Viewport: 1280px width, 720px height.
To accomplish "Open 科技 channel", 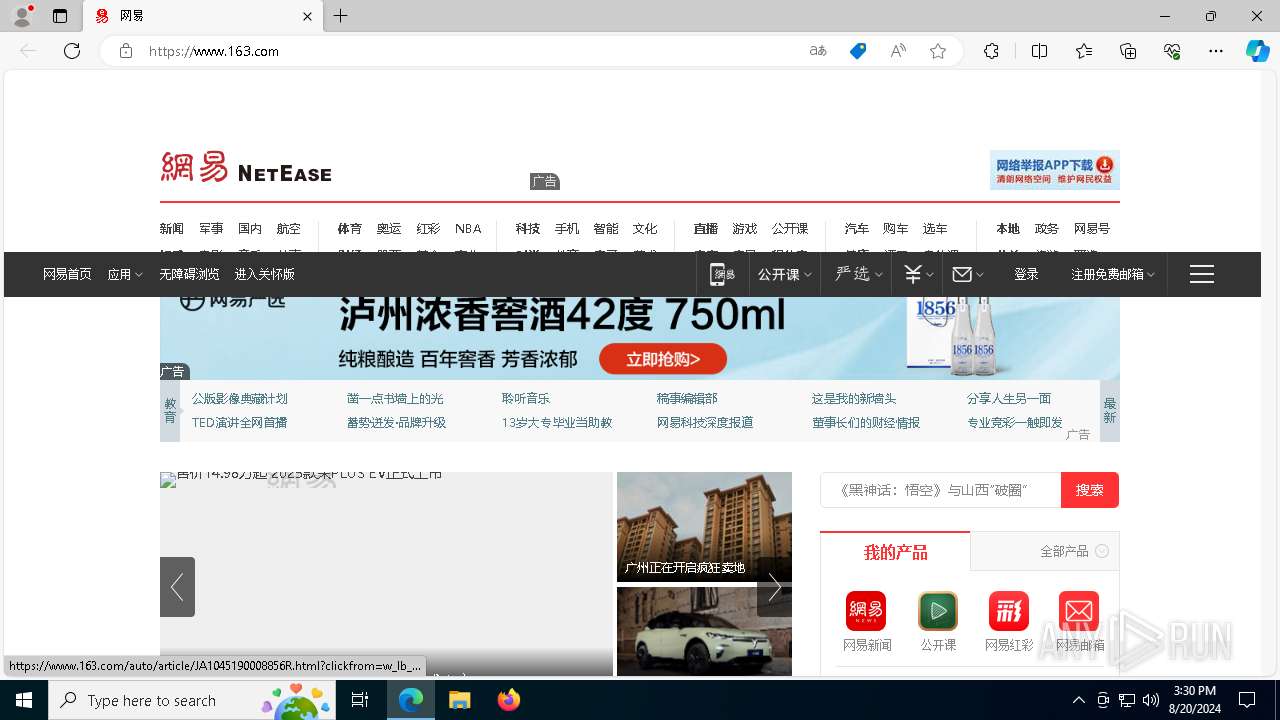I will [x=528, y=229].
